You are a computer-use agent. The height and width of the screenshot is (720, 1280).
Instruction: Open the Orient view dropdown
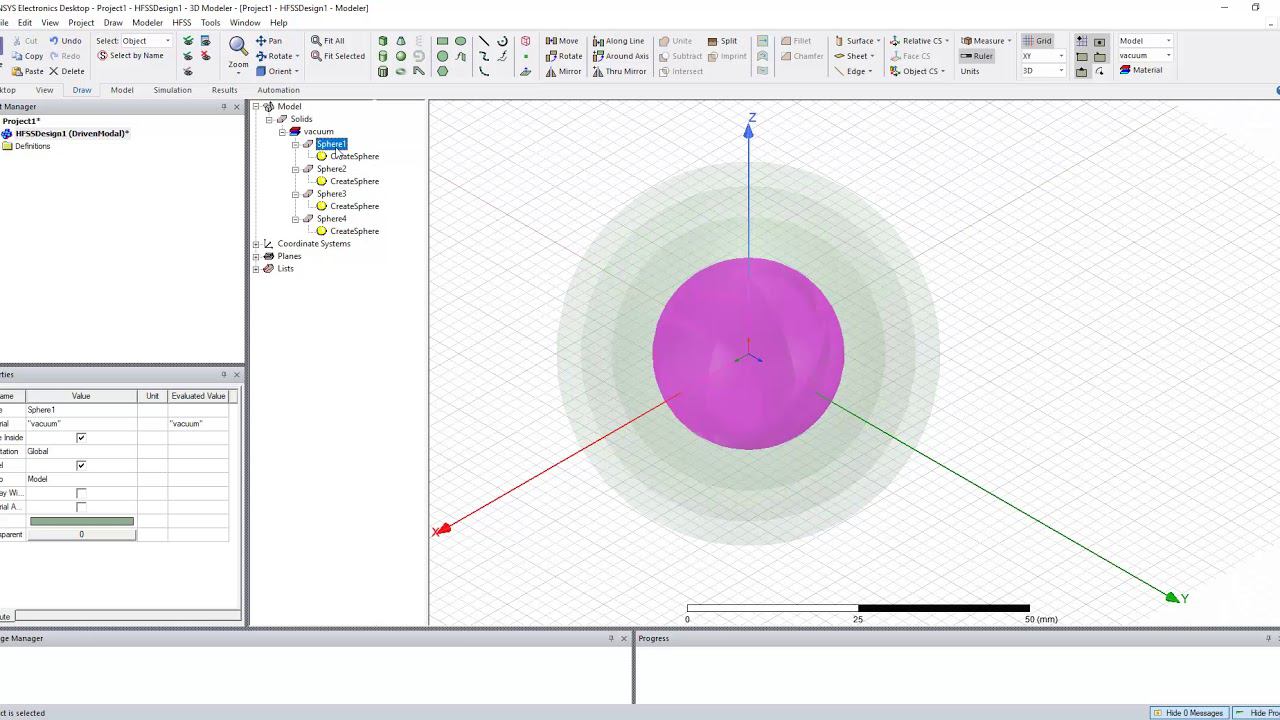[277, 71]
